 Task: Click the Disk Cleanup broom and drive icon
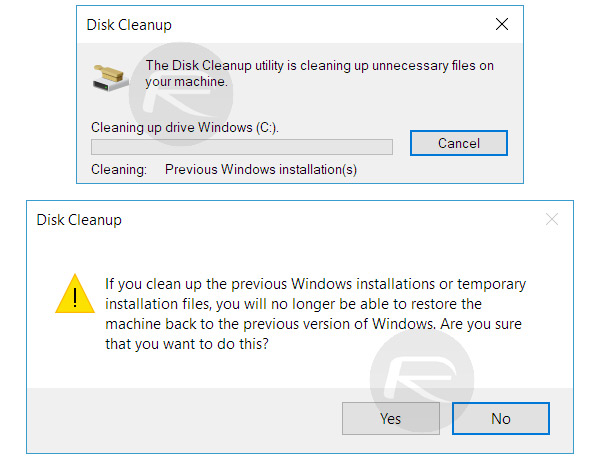coord(108,75)
